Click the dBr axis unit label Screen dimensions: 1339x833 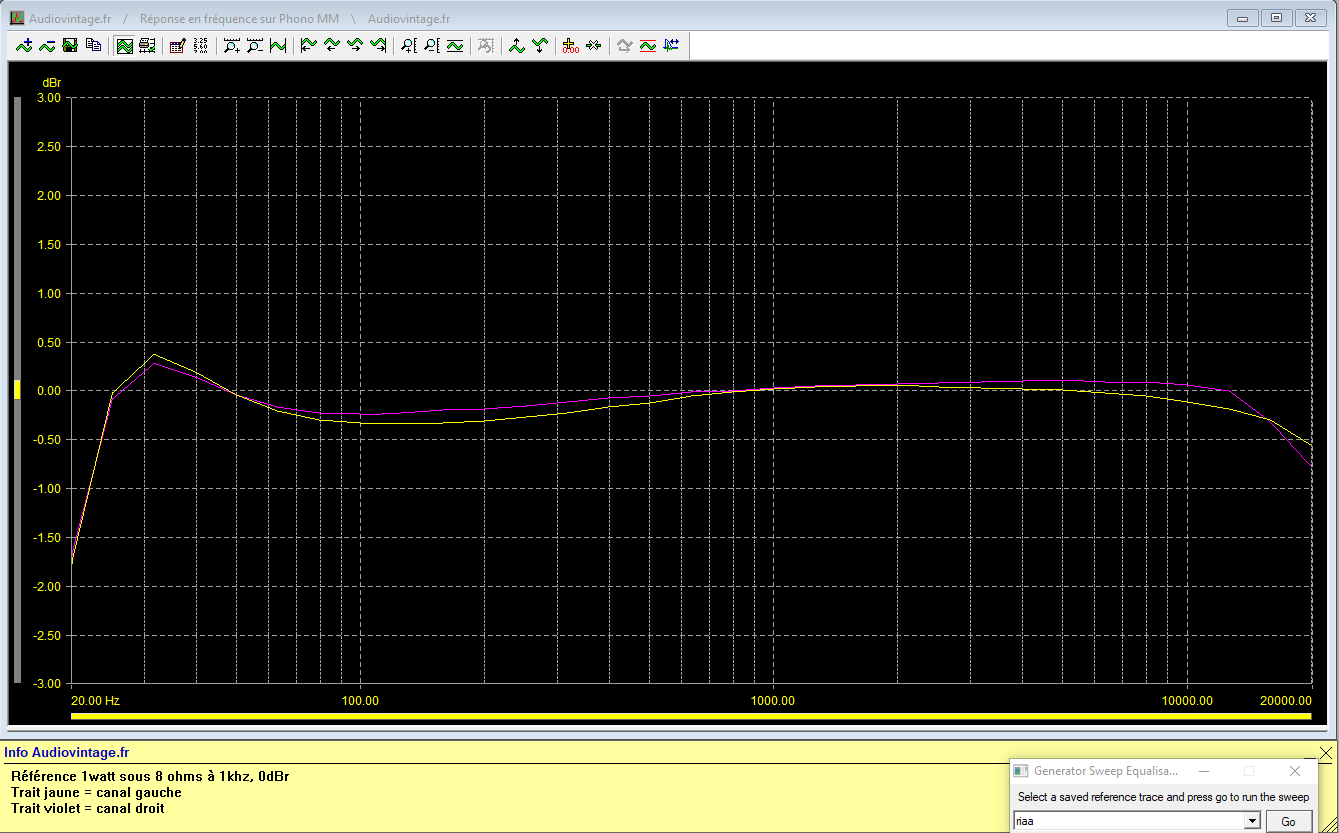click(51, 82)
